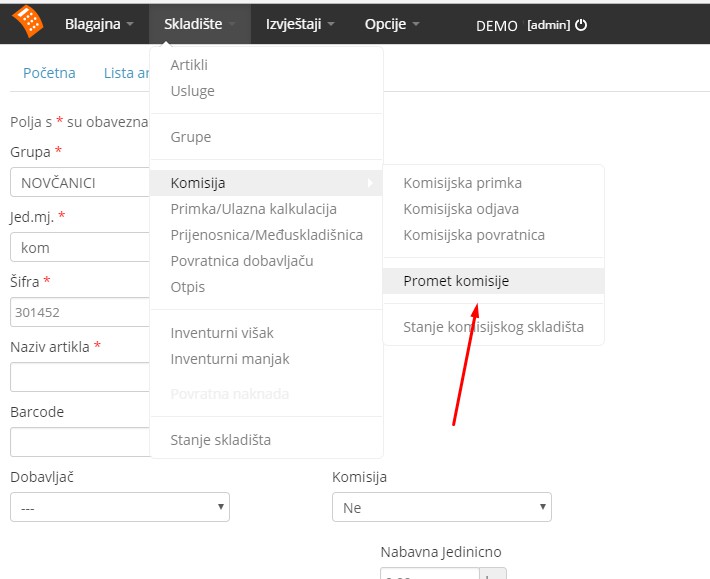
Task: Go to the Početna link
Action: [49, 73]
